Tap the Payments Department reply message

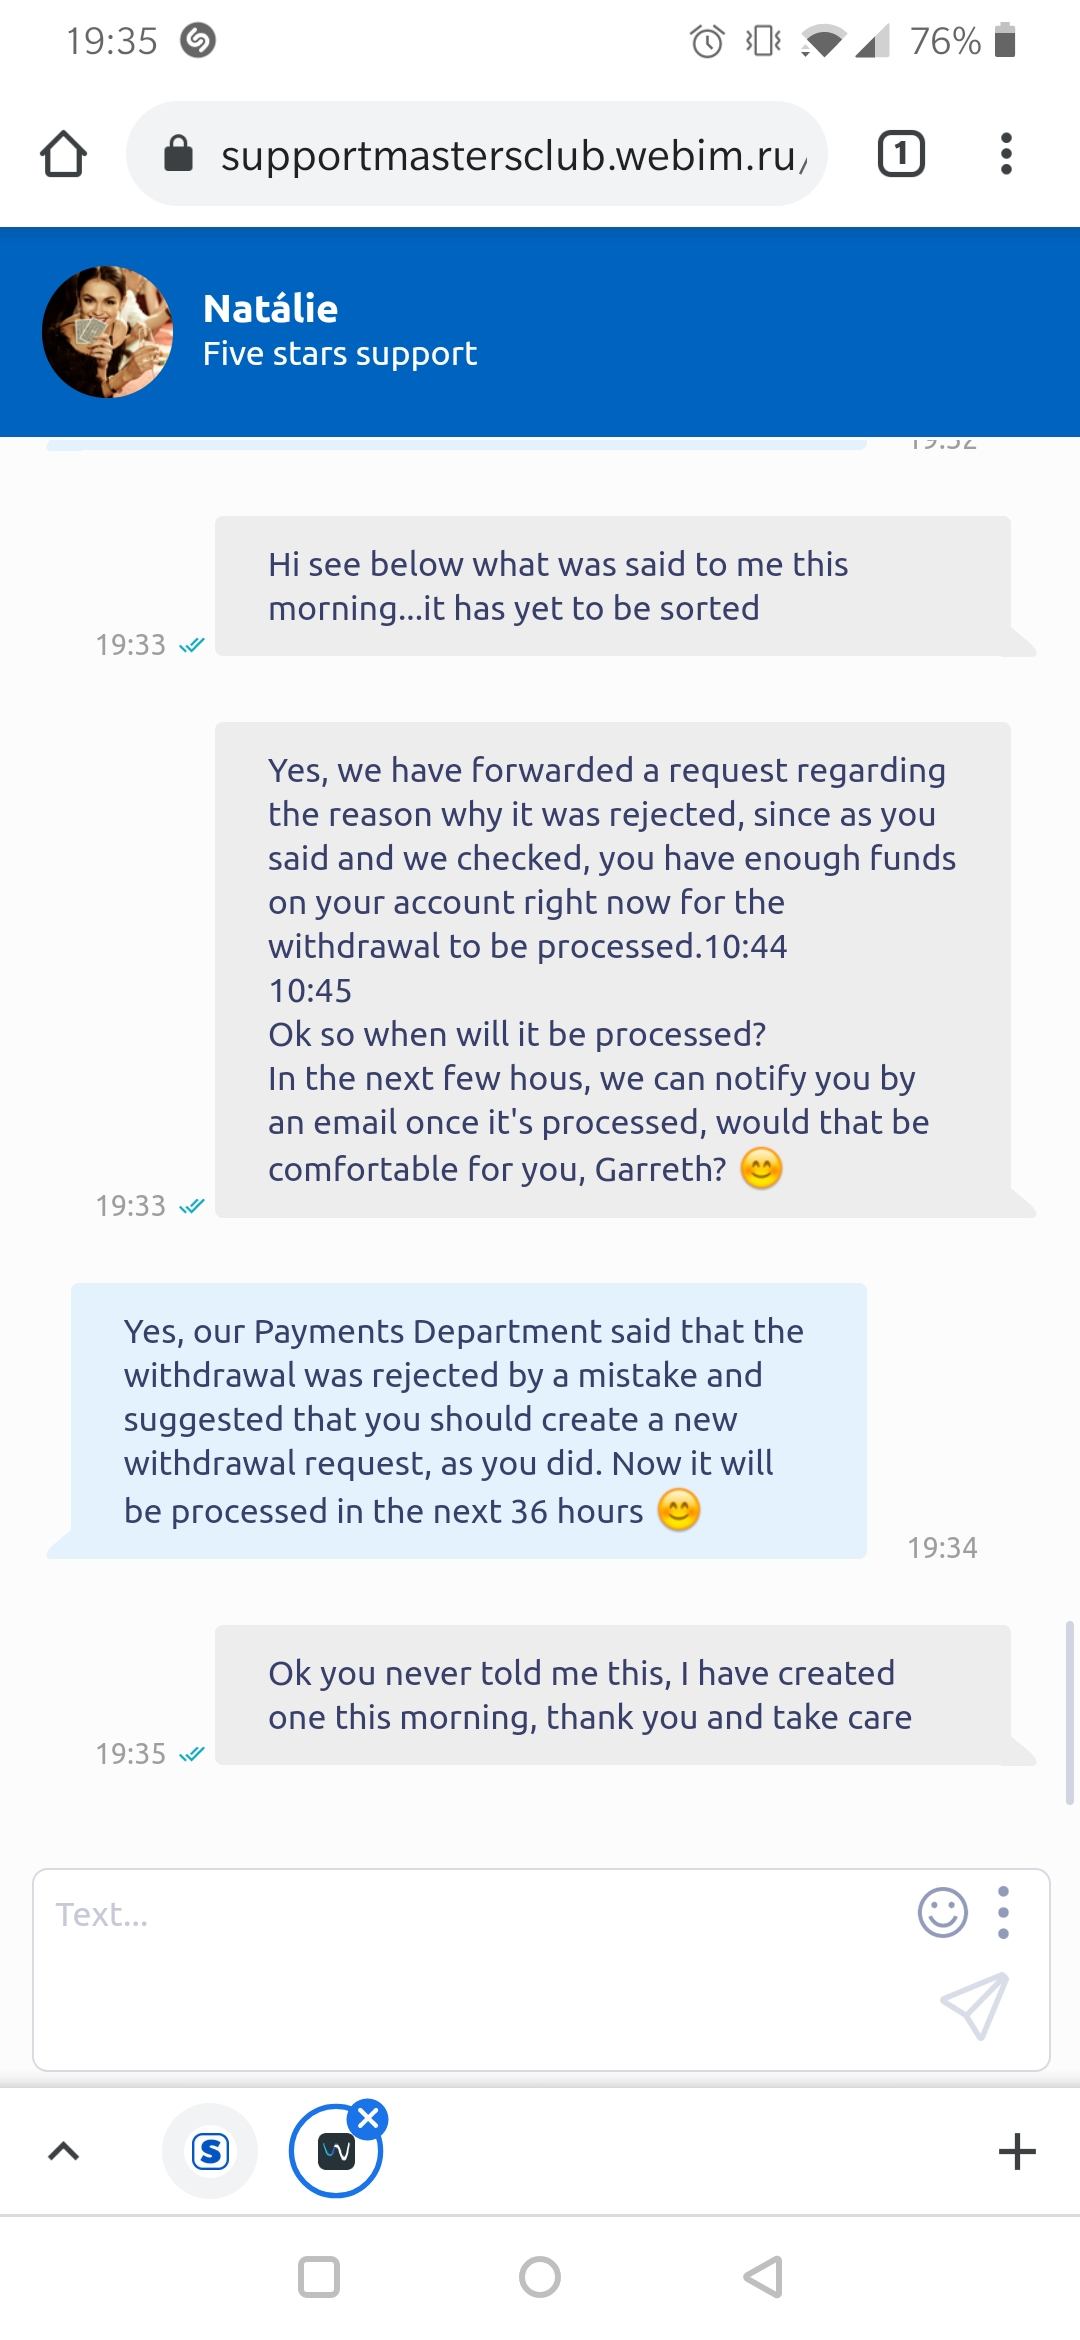[x=466, y=1420]
